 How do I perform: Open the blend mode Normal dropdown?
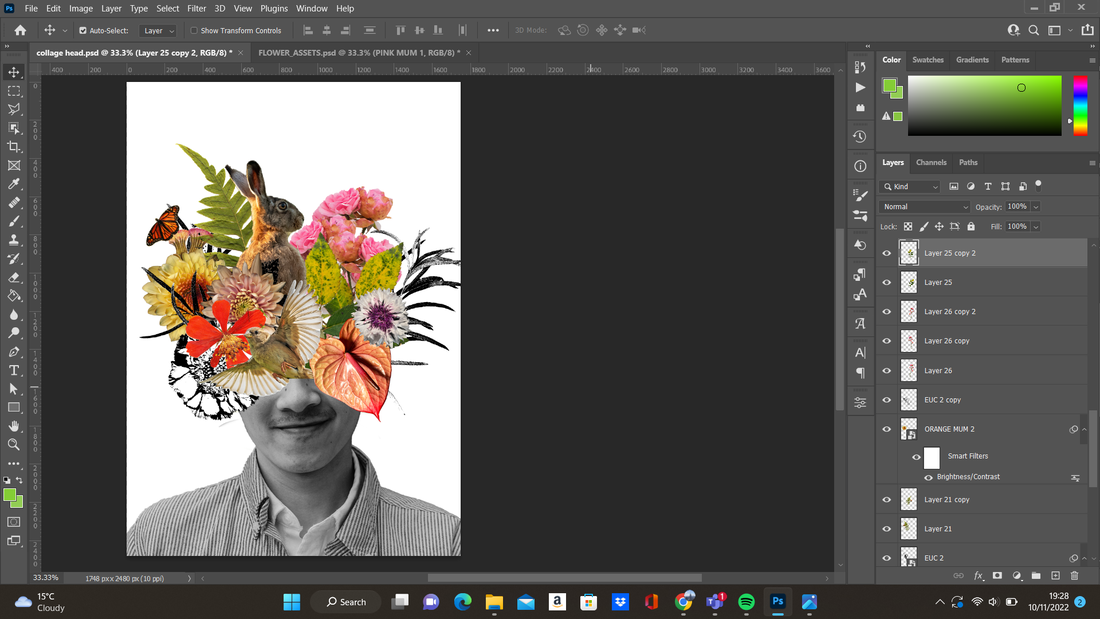pyautogui.click(x=924, y=207)
